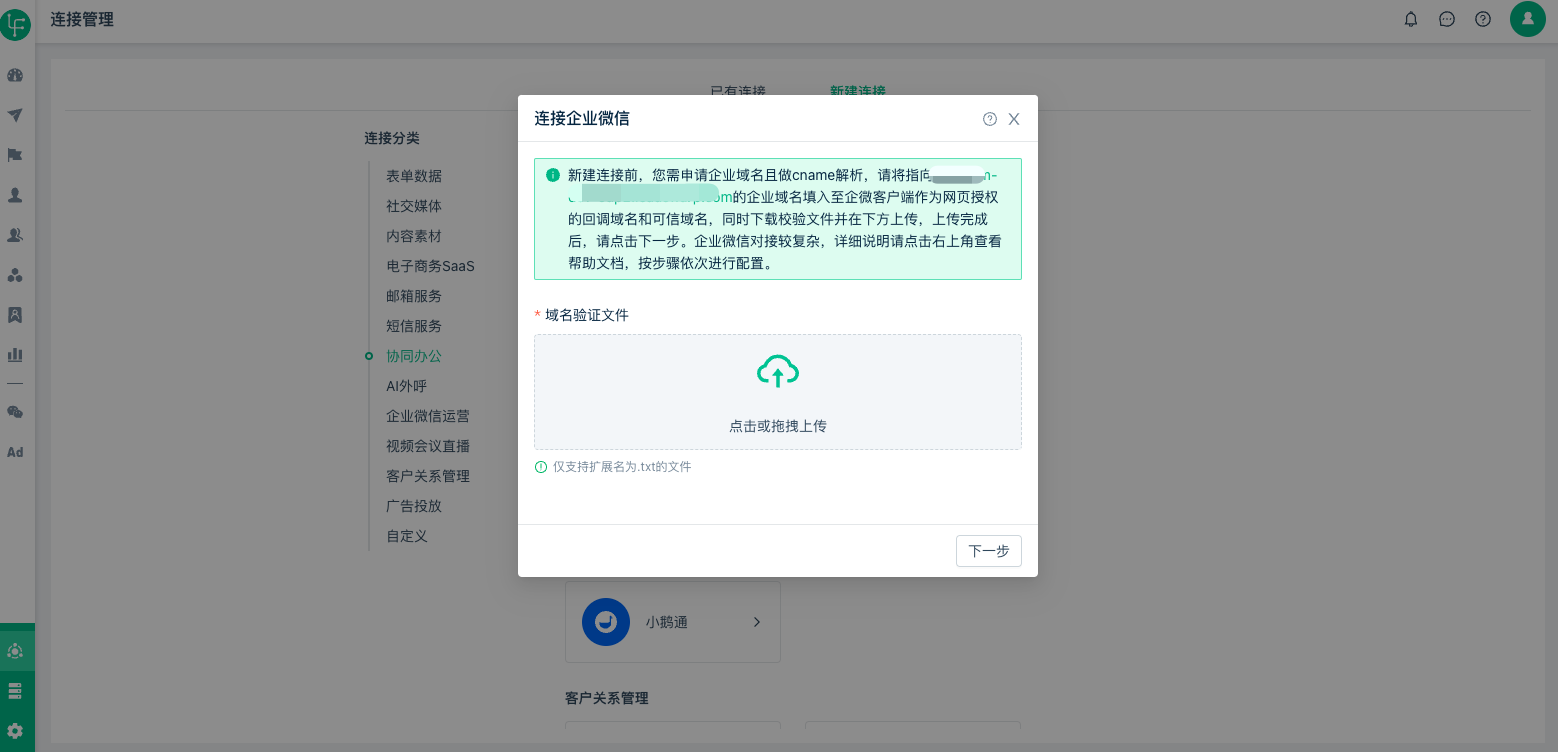The height and width of the screenshot is (752, 1558).
Task: Select the 社交媒体 category
Action: tap(414, 206)
